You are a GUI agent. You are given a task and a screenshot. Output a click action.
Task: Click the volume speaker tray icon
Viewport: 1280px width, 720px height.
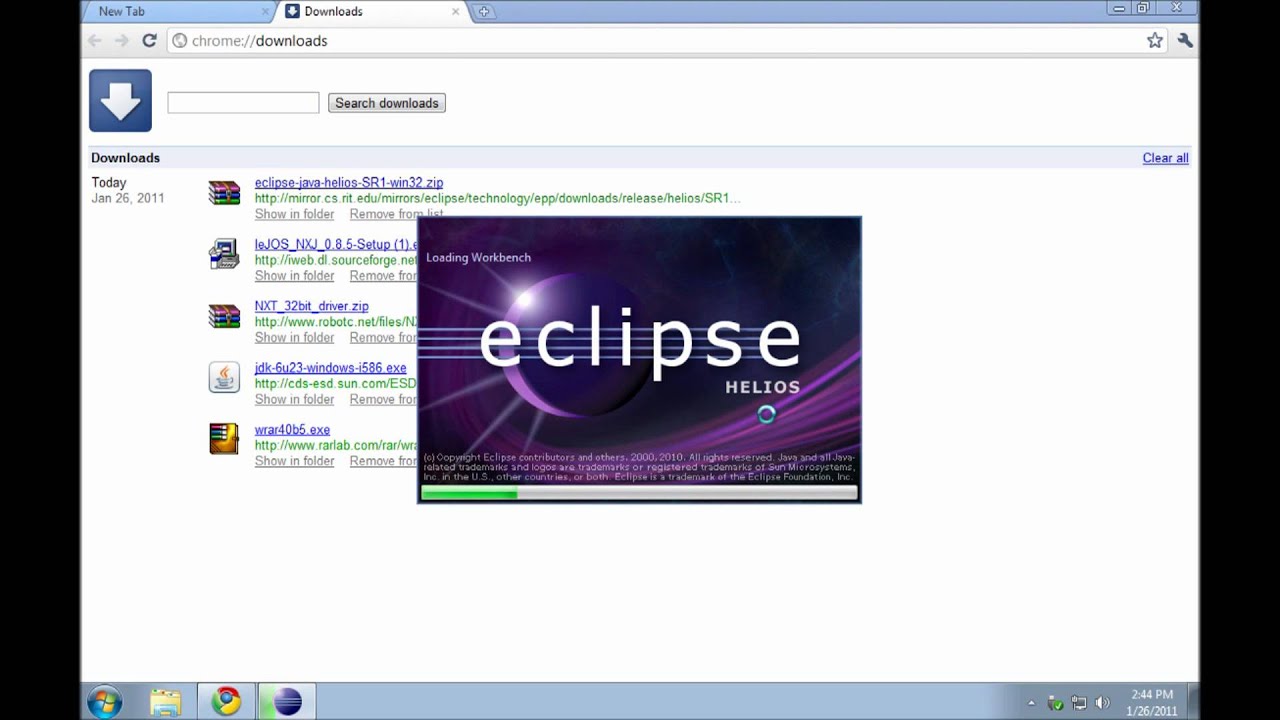pos(1103,703)
